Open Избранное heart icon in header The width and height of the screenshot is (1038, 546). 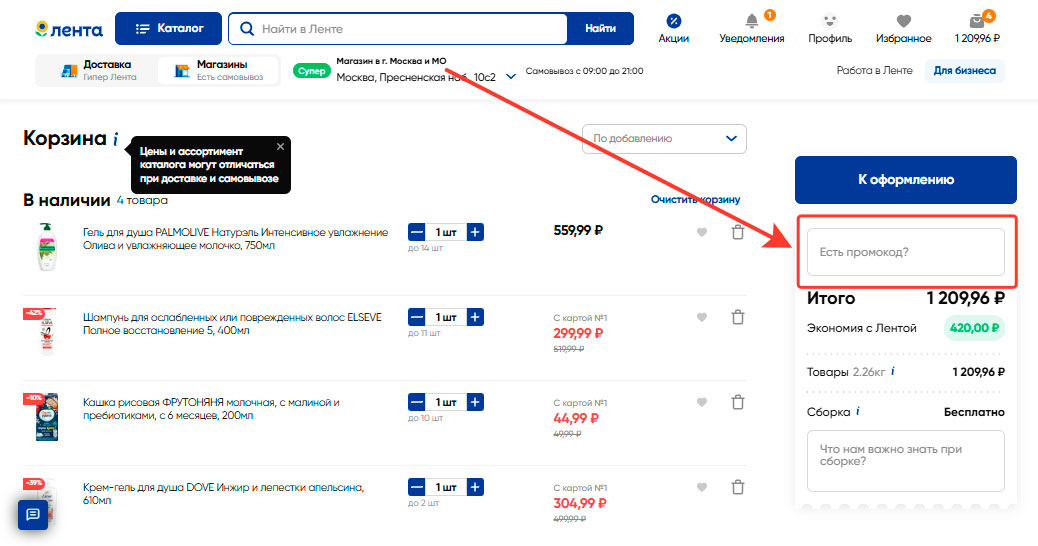(904, 29)
